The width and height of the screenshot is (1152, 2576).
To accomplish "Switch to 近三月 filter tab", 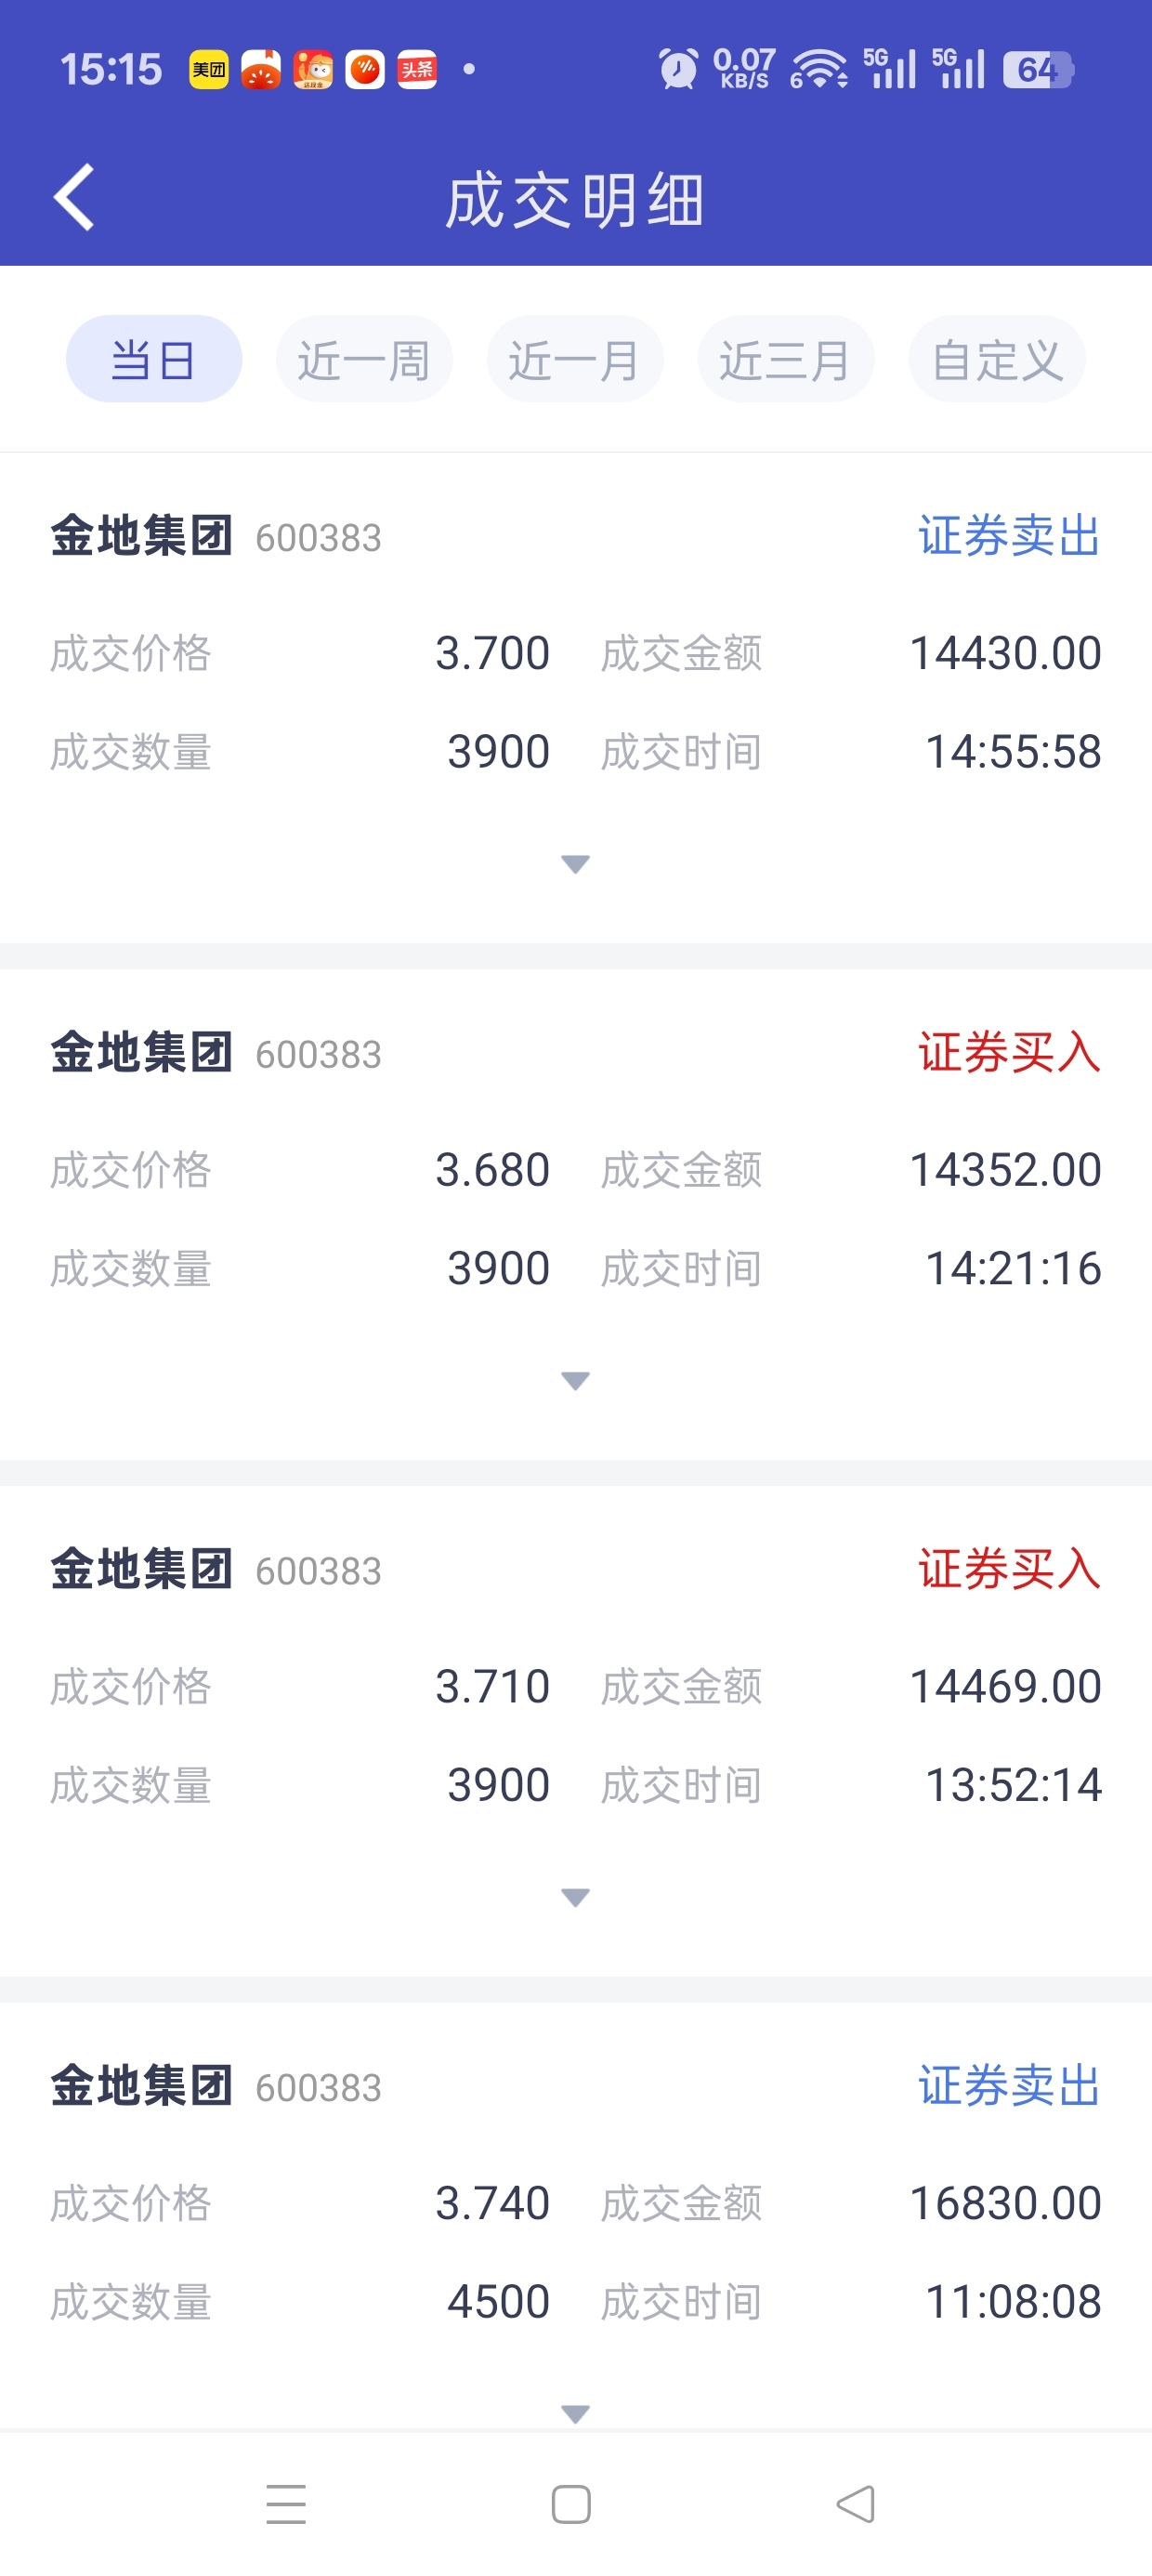I will click(x=786, y=360).
